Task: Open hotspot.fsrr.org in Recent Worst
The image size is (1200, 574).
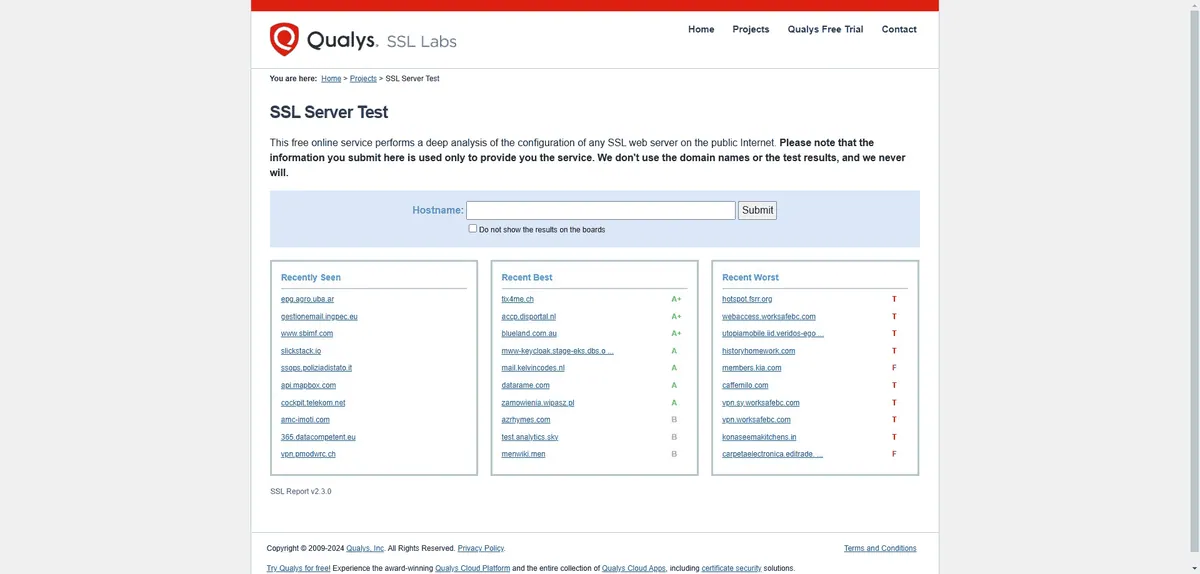Action: [x=747, y=299]
